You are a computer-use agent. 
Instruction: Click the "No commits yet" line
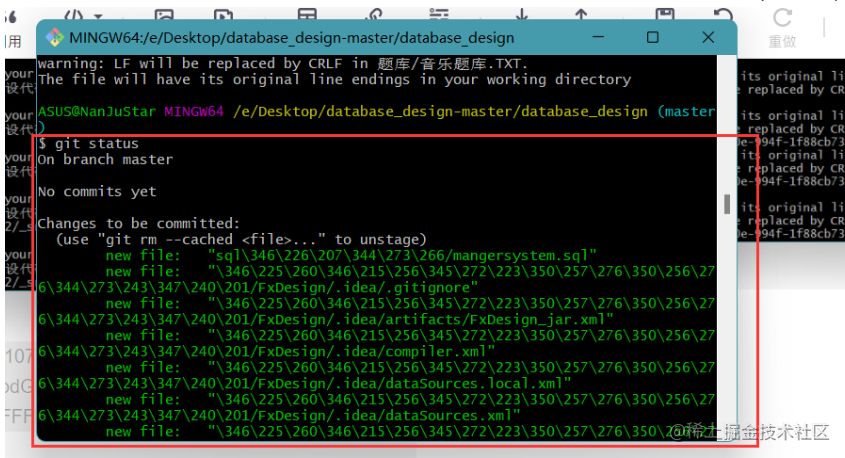click(97, 191)
